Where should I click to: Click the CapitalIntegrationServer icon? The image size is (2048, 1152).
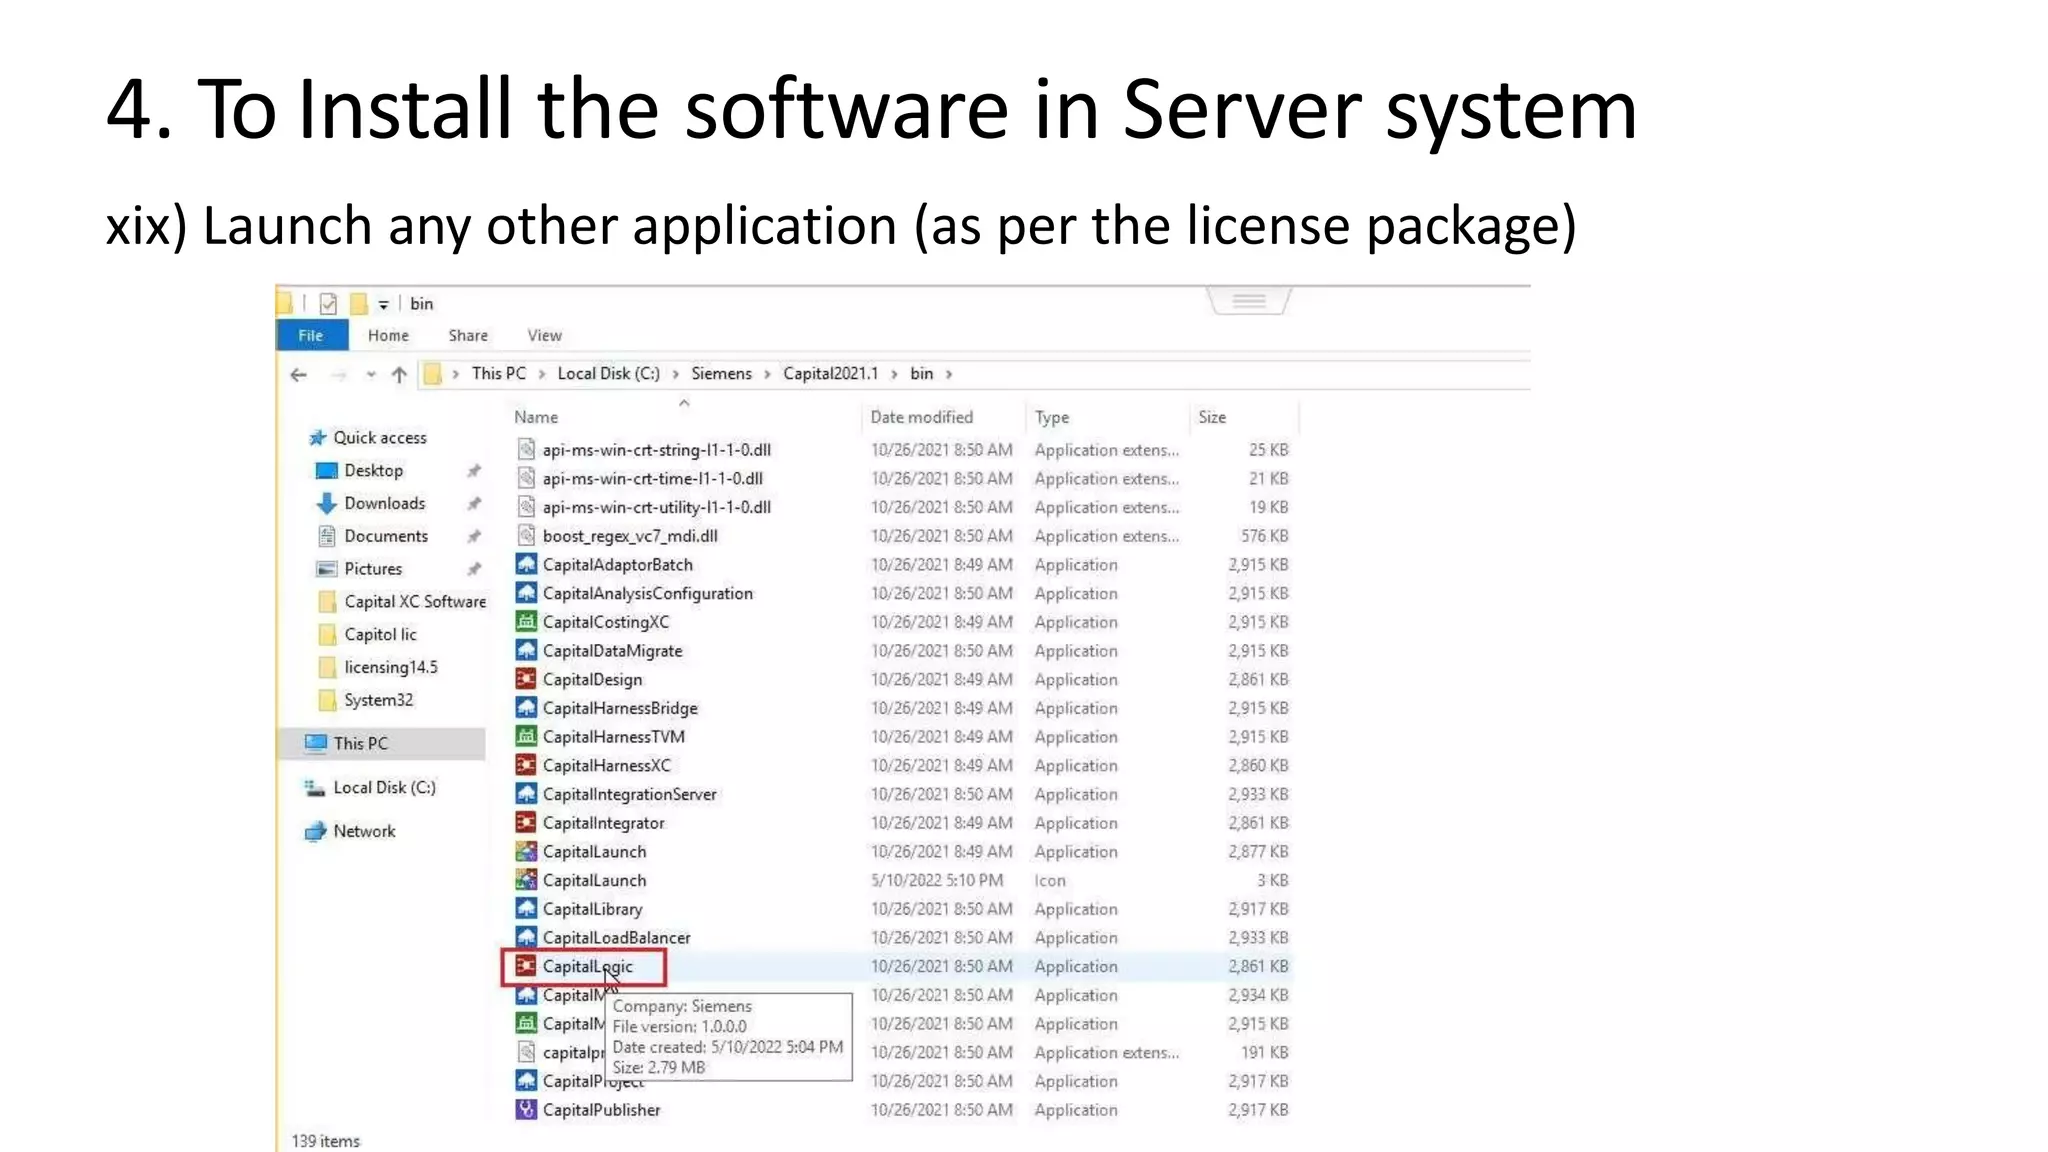[x=525, y=793]
